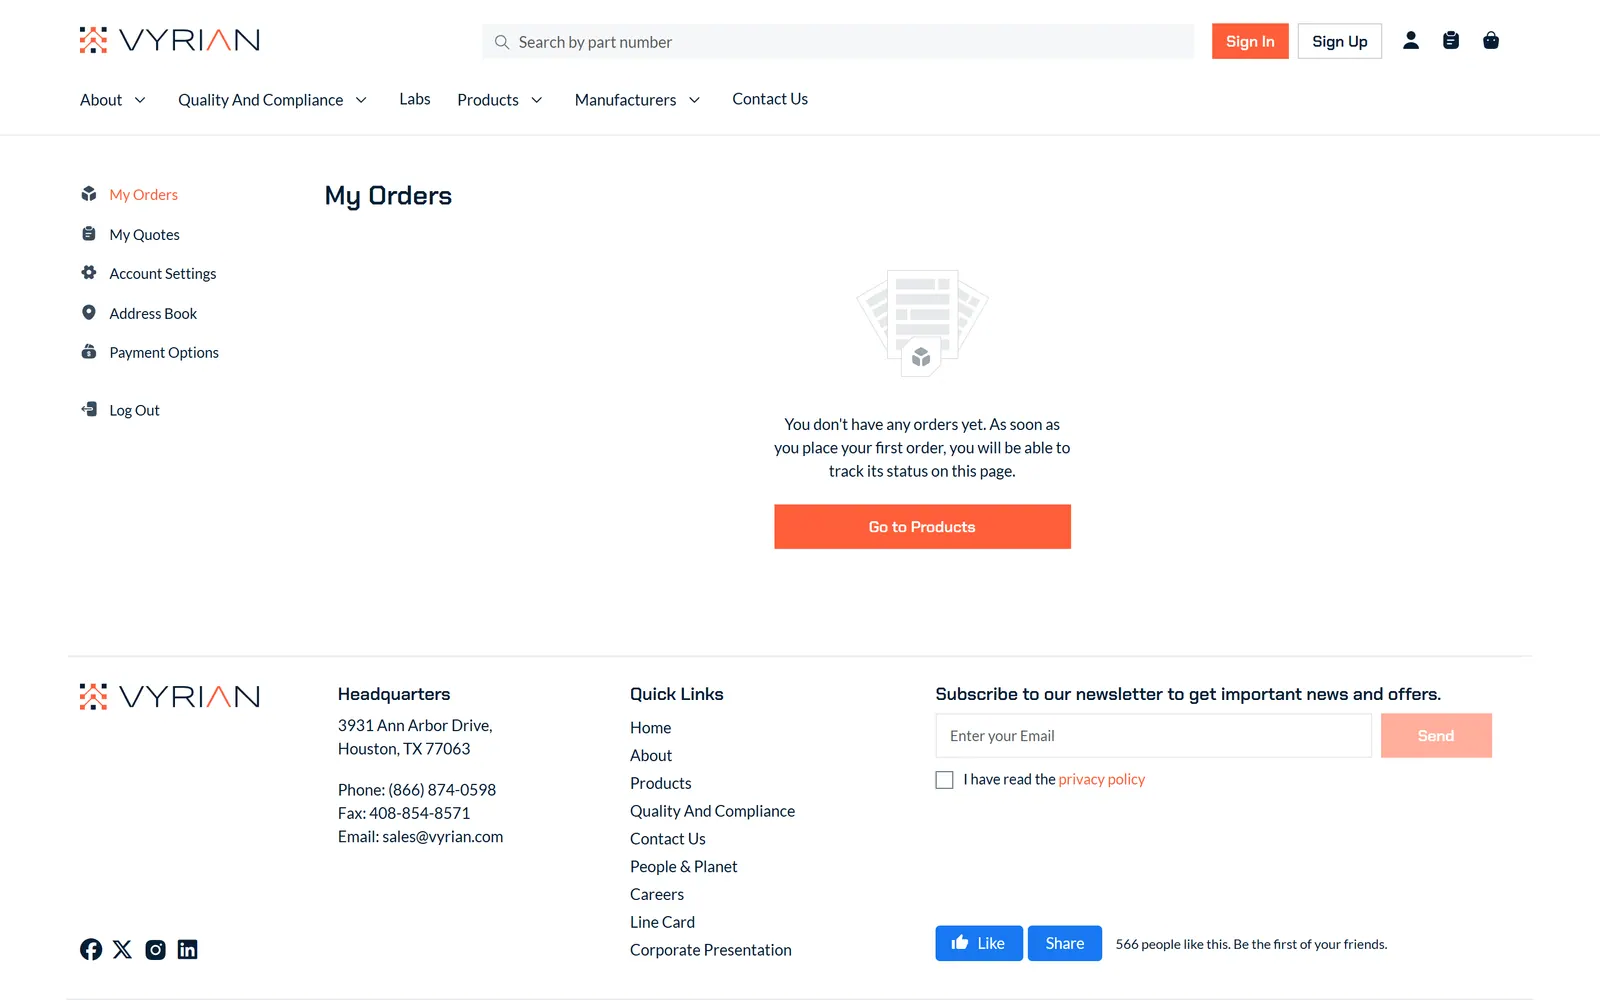Viewport: 1600px width, 1000px height.
Task: Open the Corporate Presentation quick link
Action: [711, 950]
